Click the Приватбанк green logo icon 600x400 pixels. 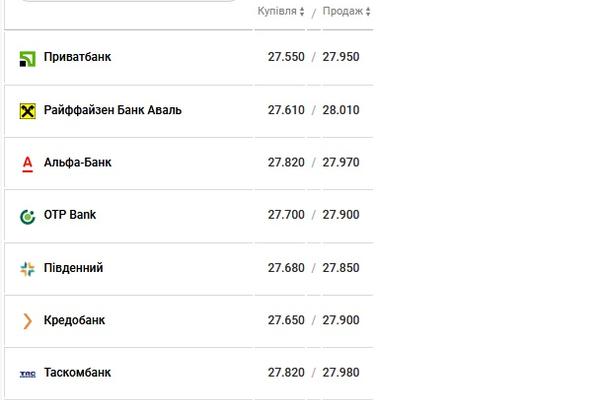[x=27, y=59]
